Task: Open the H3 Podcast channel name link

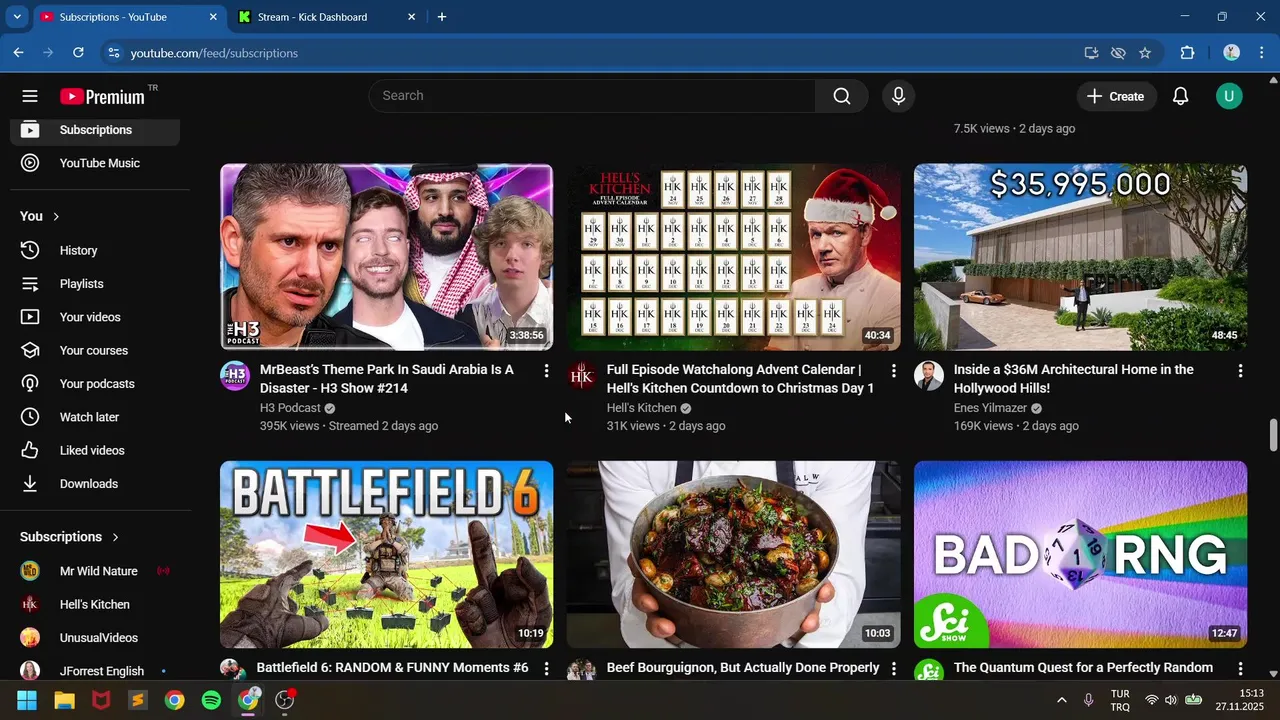Action: [x=290, y=408]
